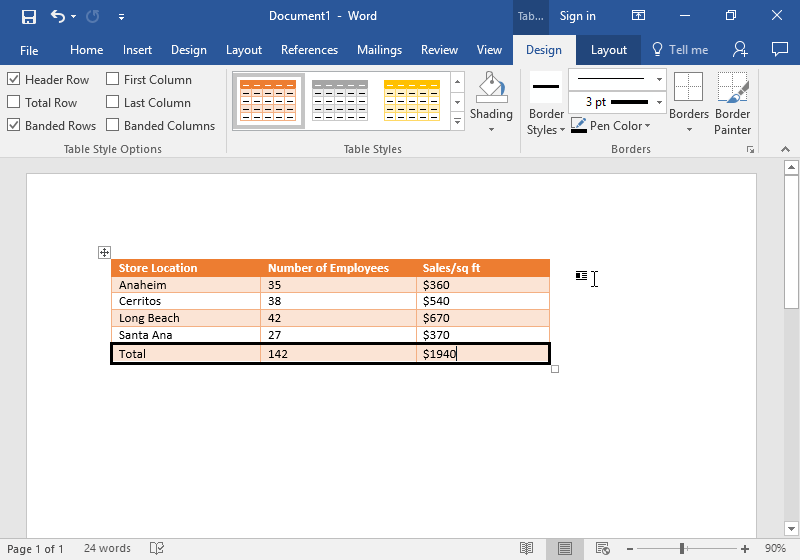The width and height of the screenshot is (800, 560).
Task: Click the 'Store Location' header cell
Action: point(186,268)
